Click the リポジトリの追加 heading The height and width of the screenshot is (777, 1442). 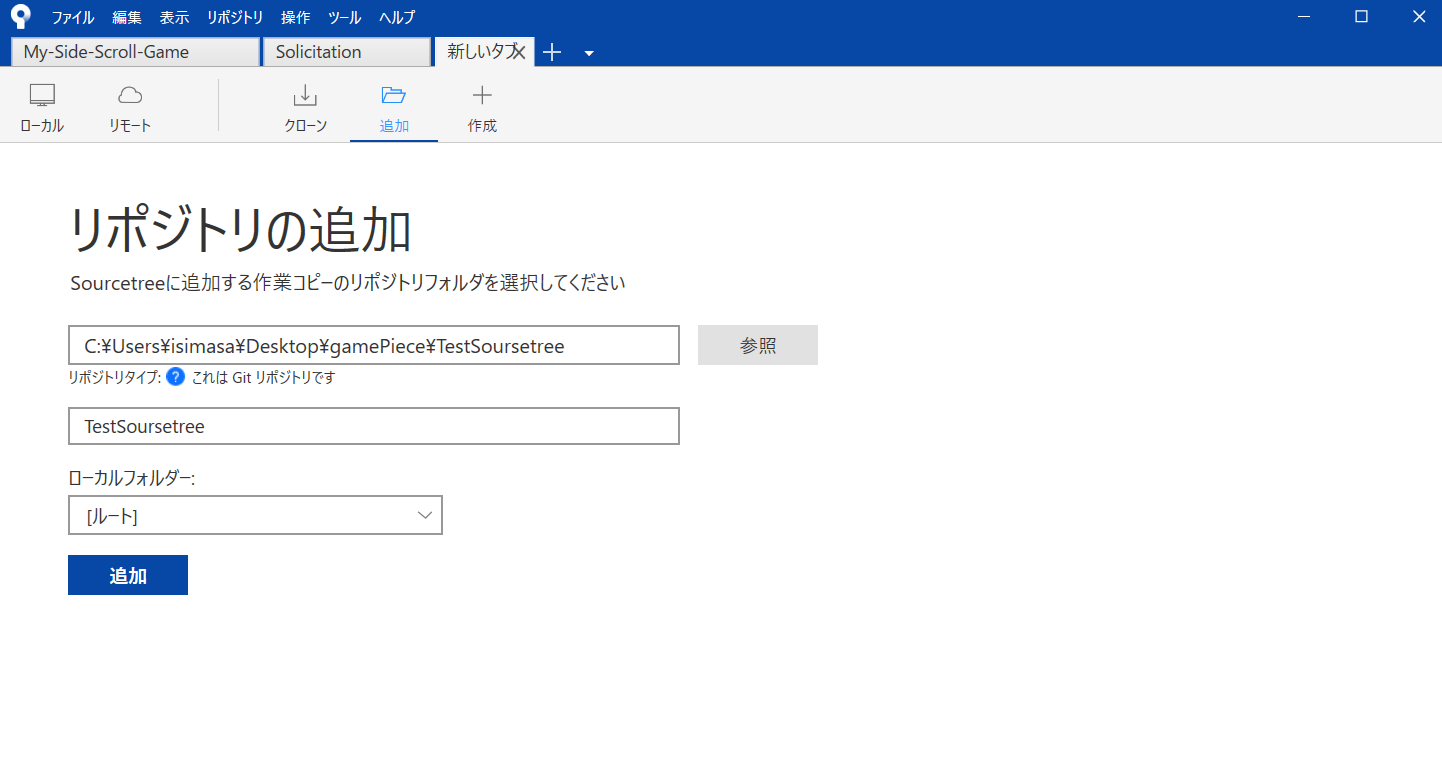coord(240,232)
